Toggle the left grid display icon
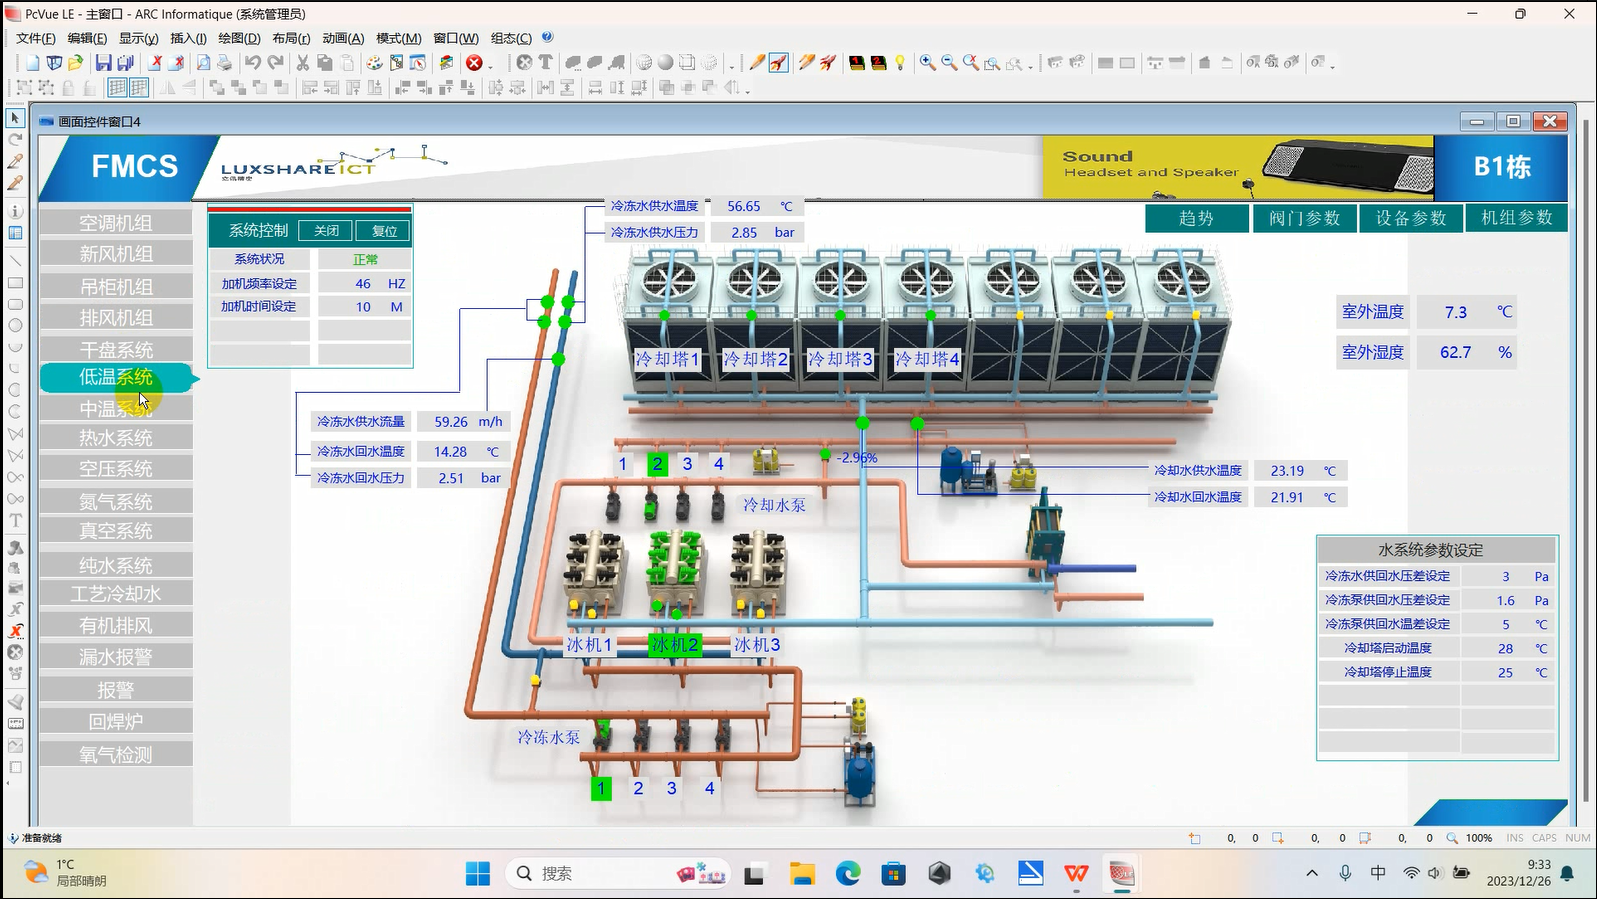 118,88
